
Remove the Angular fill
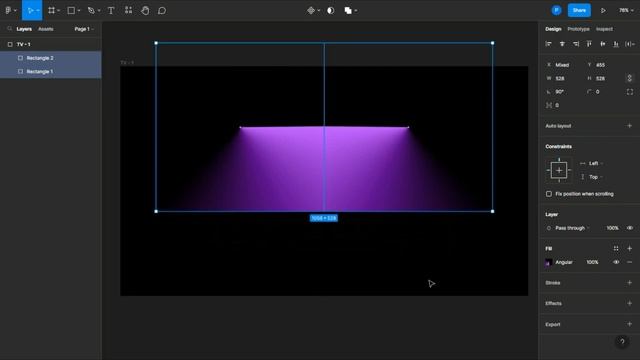coord(629,262)
